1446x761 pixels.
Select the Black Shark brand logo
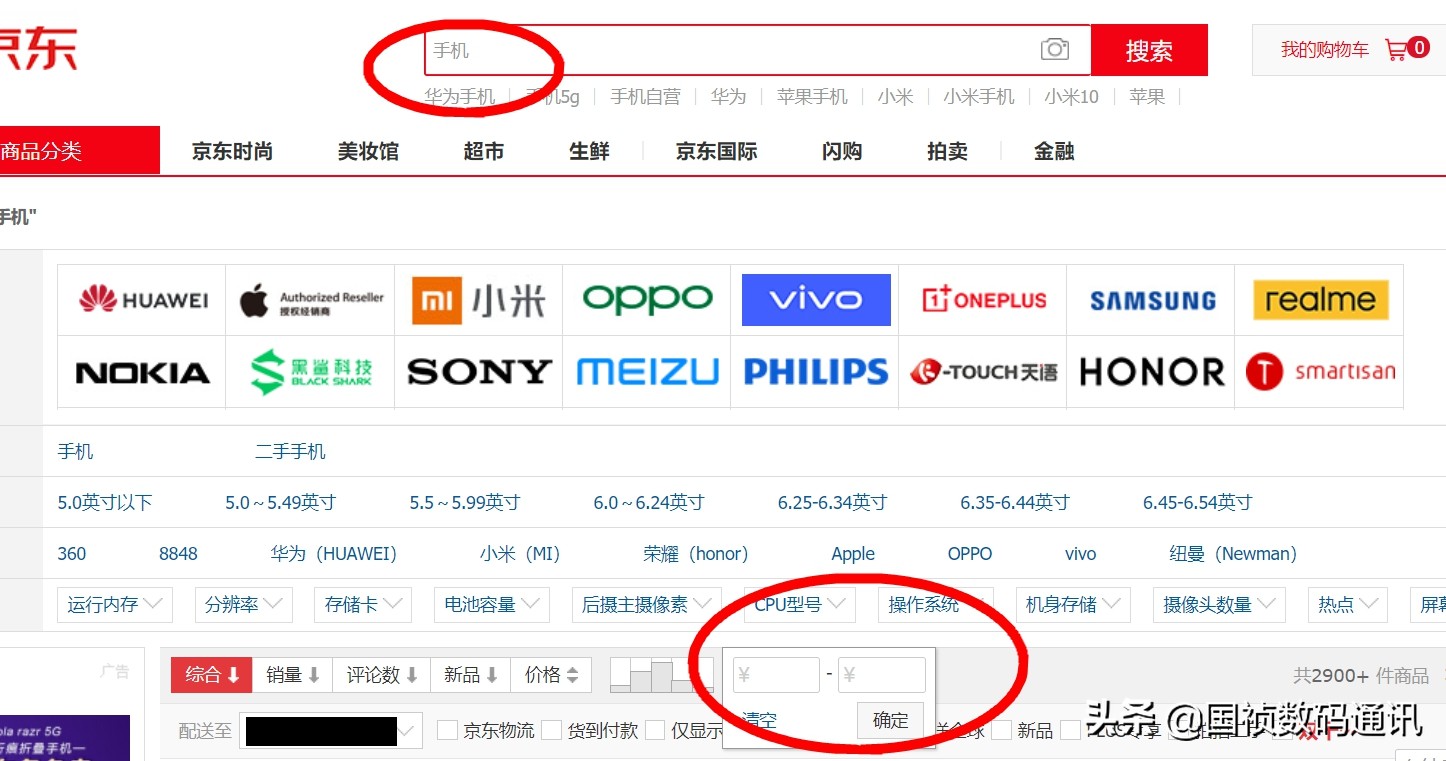309,371
